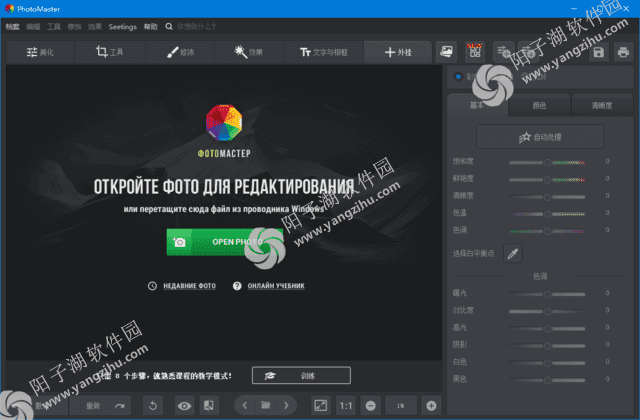The height and width of the screenshot is (420, 640).
Task: Adjust the 白色 whites slider handle
Action: click(x=547, y=362)
